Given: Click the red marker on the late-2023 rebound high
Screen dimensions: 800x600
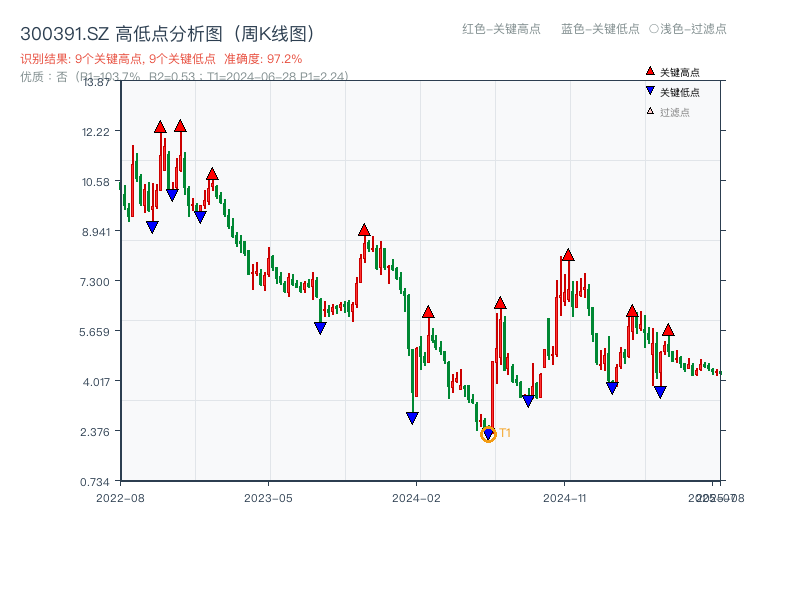Looking at the screenshot, I should tap(364, 229).
